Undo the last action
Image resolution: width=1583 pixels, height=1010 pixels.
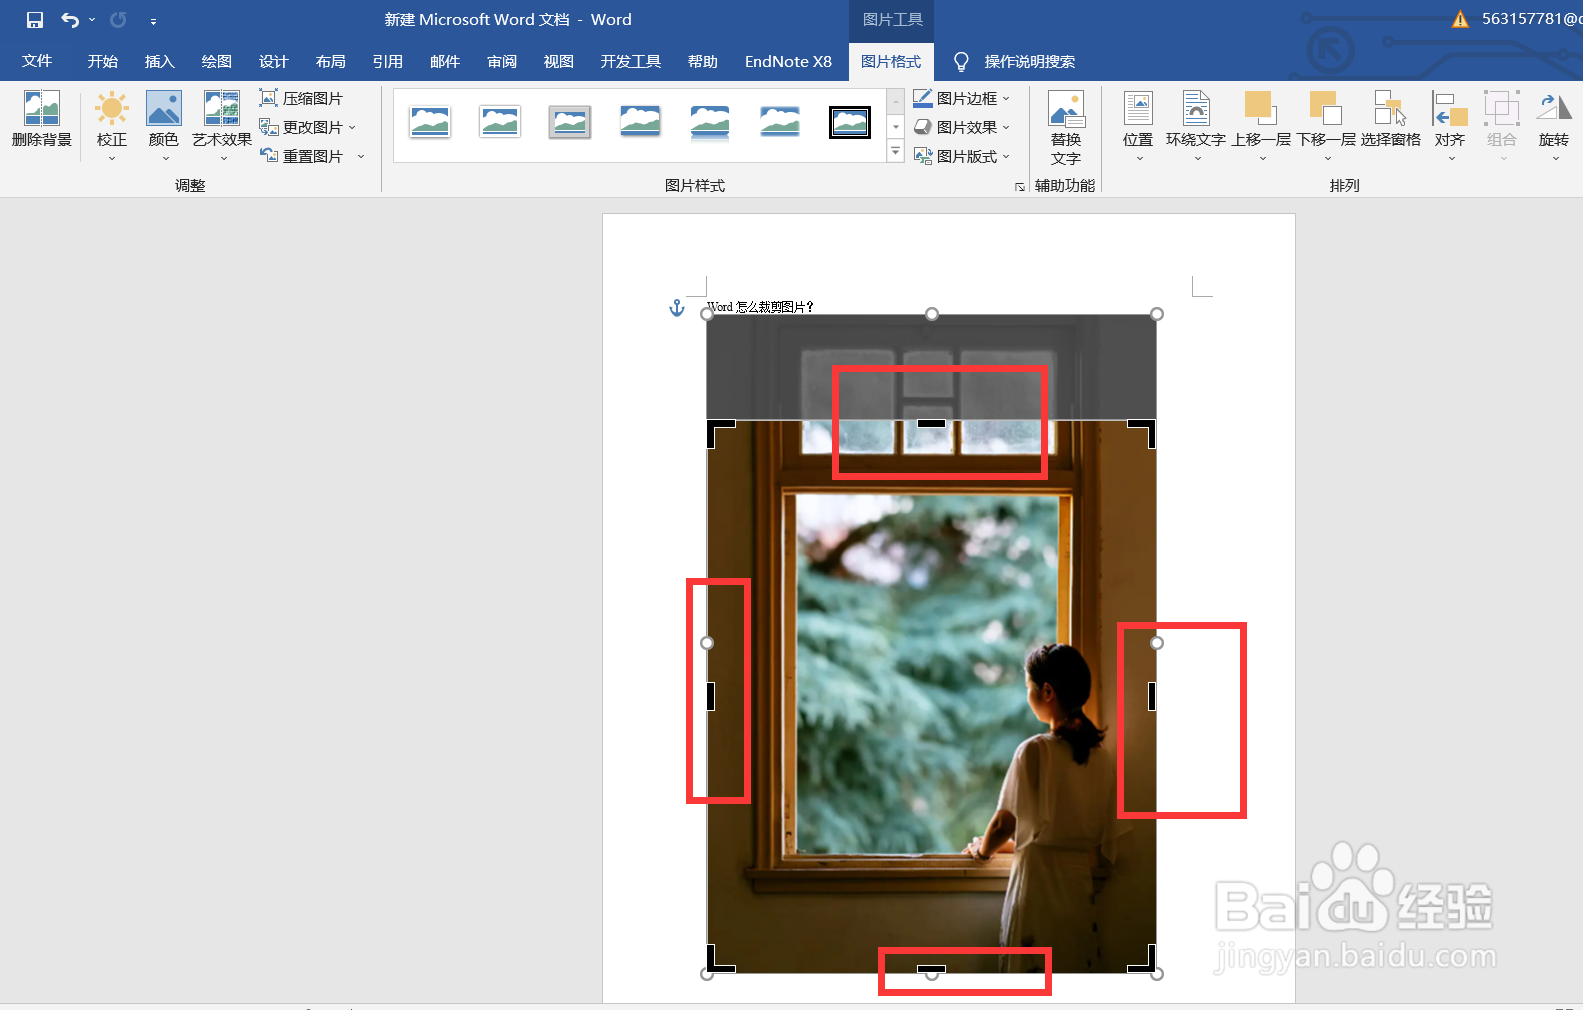click(70, 20)
